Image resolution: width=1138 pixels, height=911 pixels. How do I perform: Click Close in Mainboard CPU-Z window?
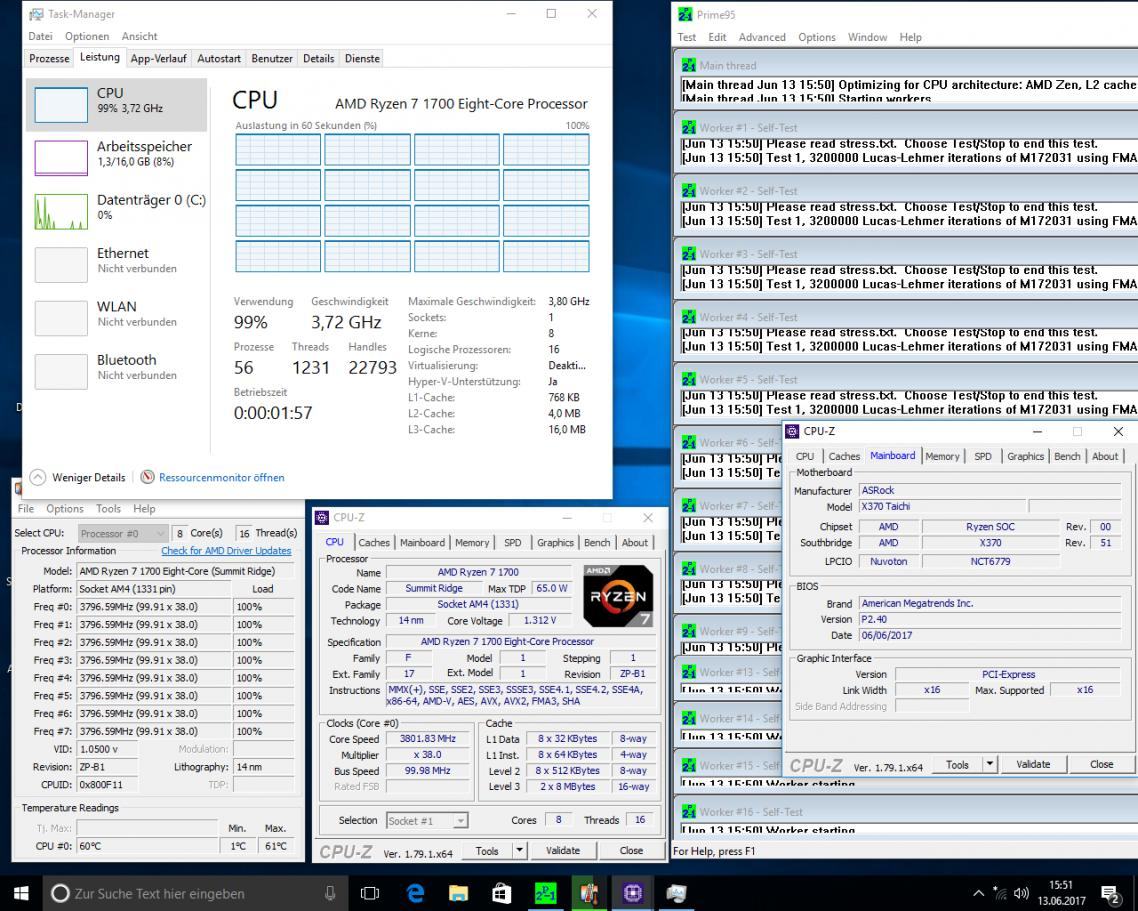point(1101,764)
